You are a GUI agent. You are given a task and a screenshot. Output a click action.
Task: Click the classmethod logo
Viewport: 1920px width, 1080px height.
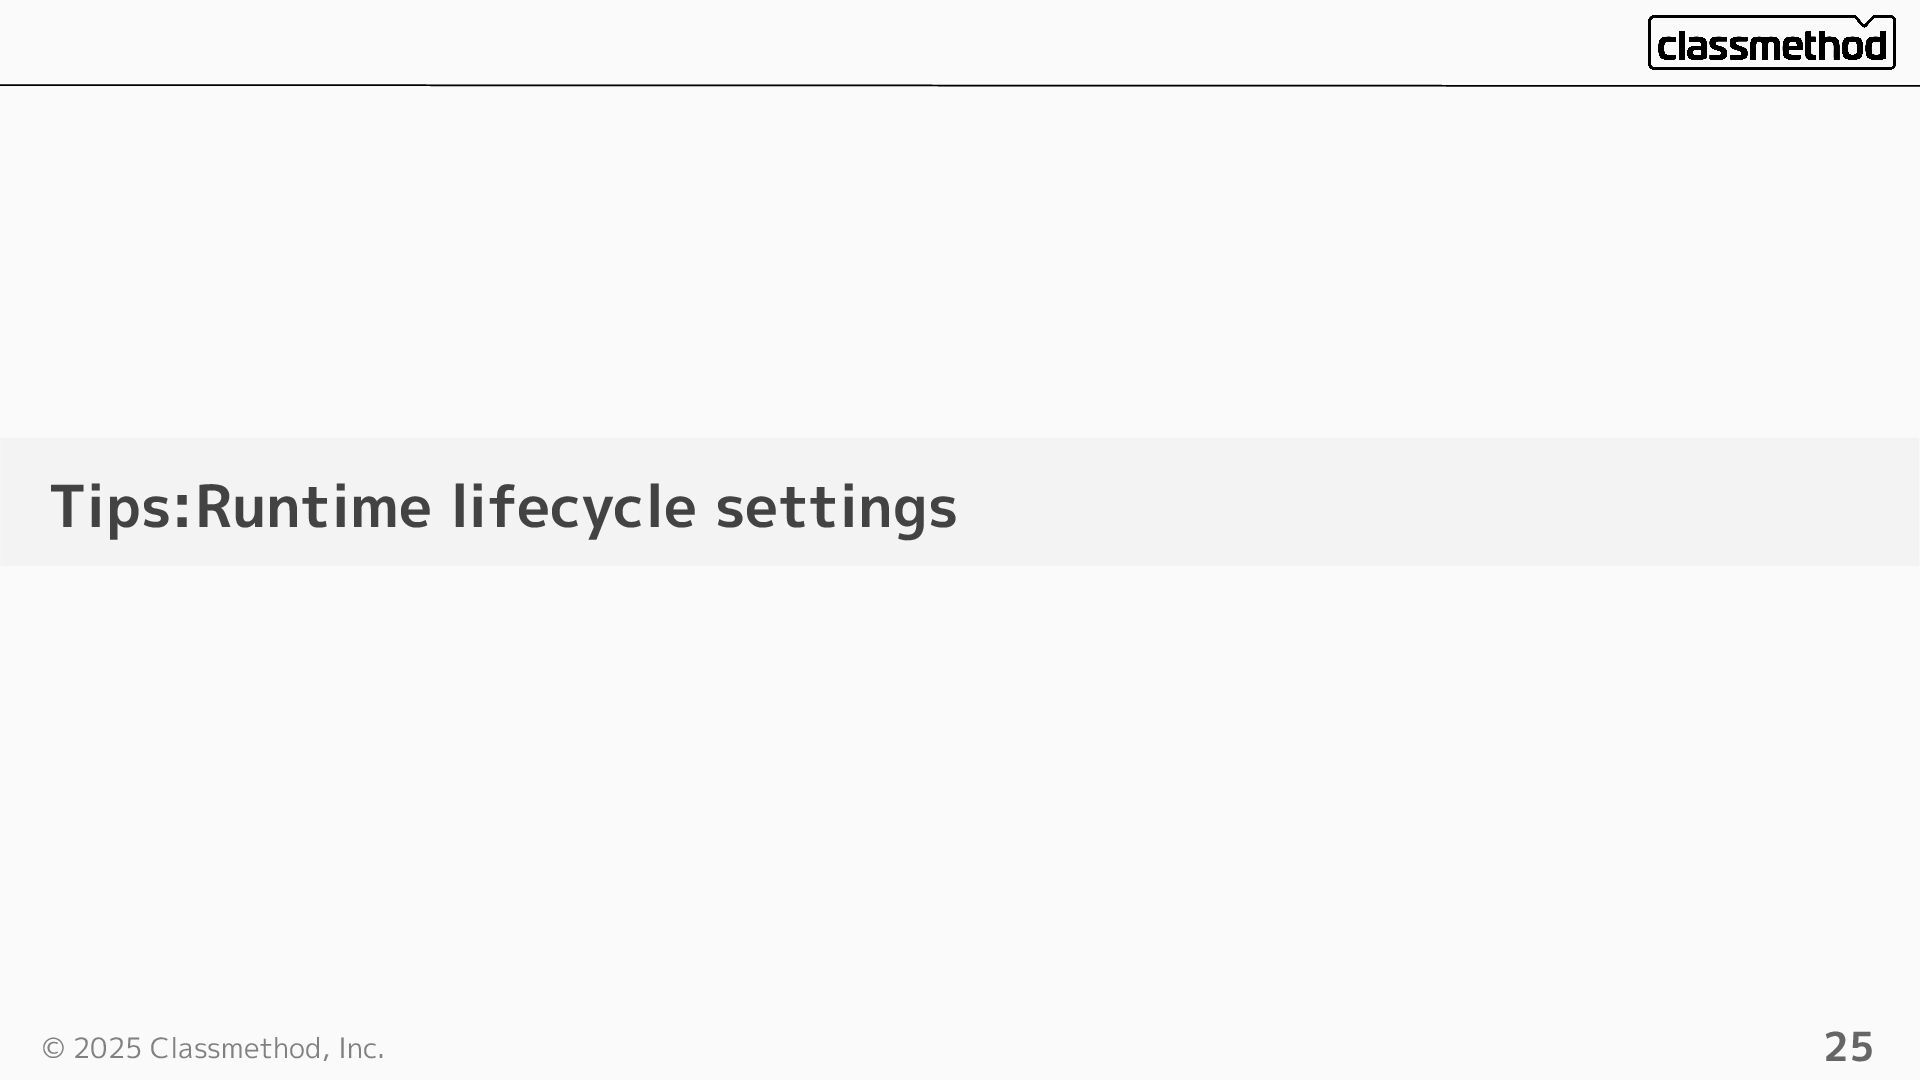point(1771,44)
